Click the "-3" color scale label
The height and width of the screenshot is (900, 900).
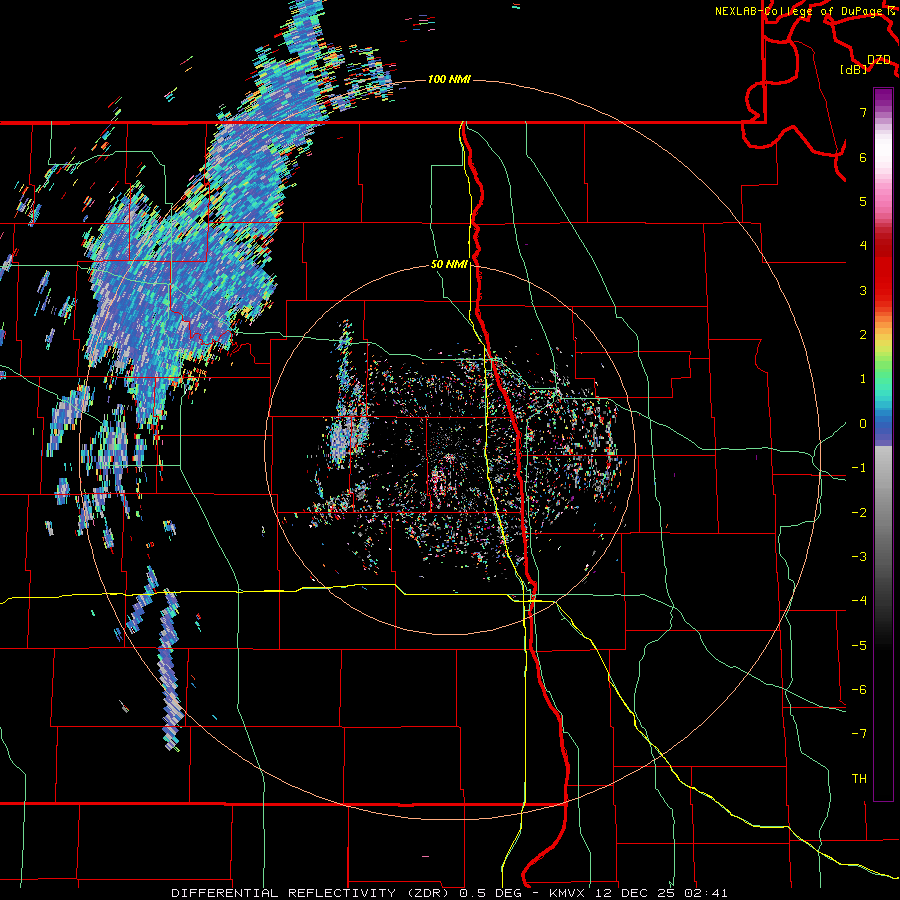click(859, 557)
